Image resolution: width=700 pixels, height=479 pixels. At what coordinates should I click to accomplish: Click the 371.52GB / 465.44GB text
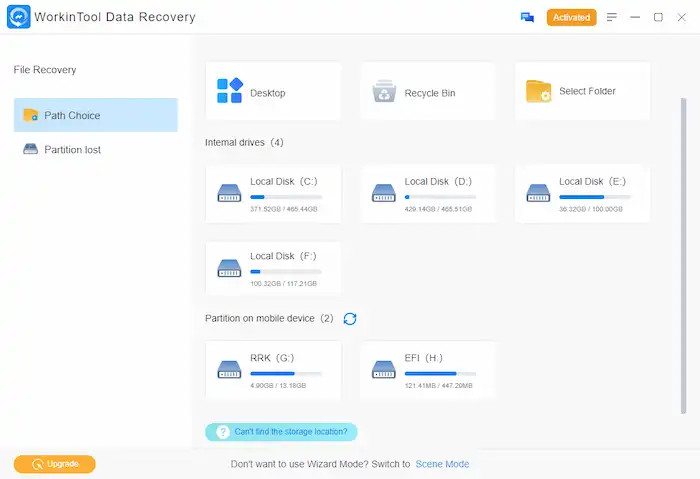284,209
